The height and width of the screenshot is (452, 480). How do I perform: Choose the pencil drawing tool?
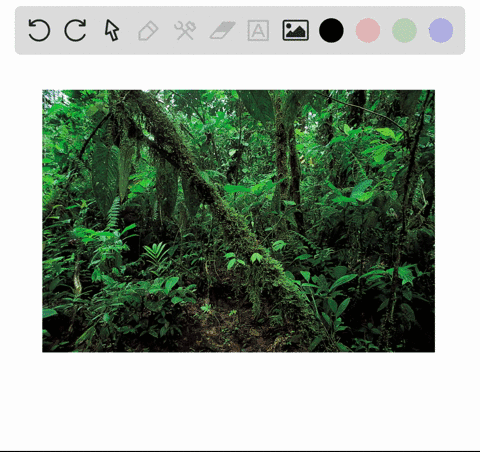pyautogui.click(x=148, y=31)
